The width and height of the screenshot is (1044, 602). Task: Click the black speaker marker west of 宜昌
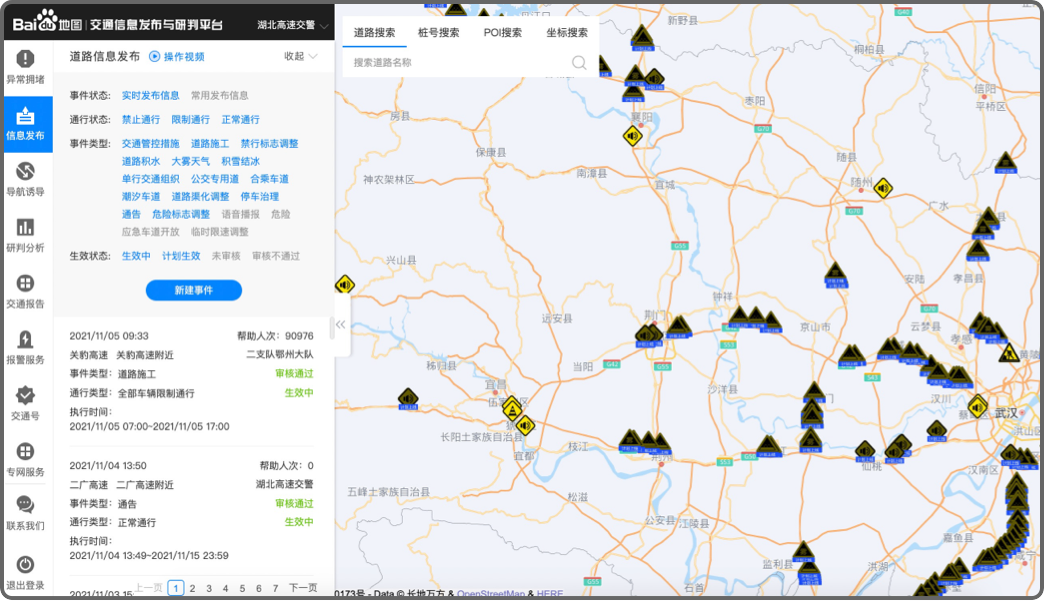(x=408, y=399)
